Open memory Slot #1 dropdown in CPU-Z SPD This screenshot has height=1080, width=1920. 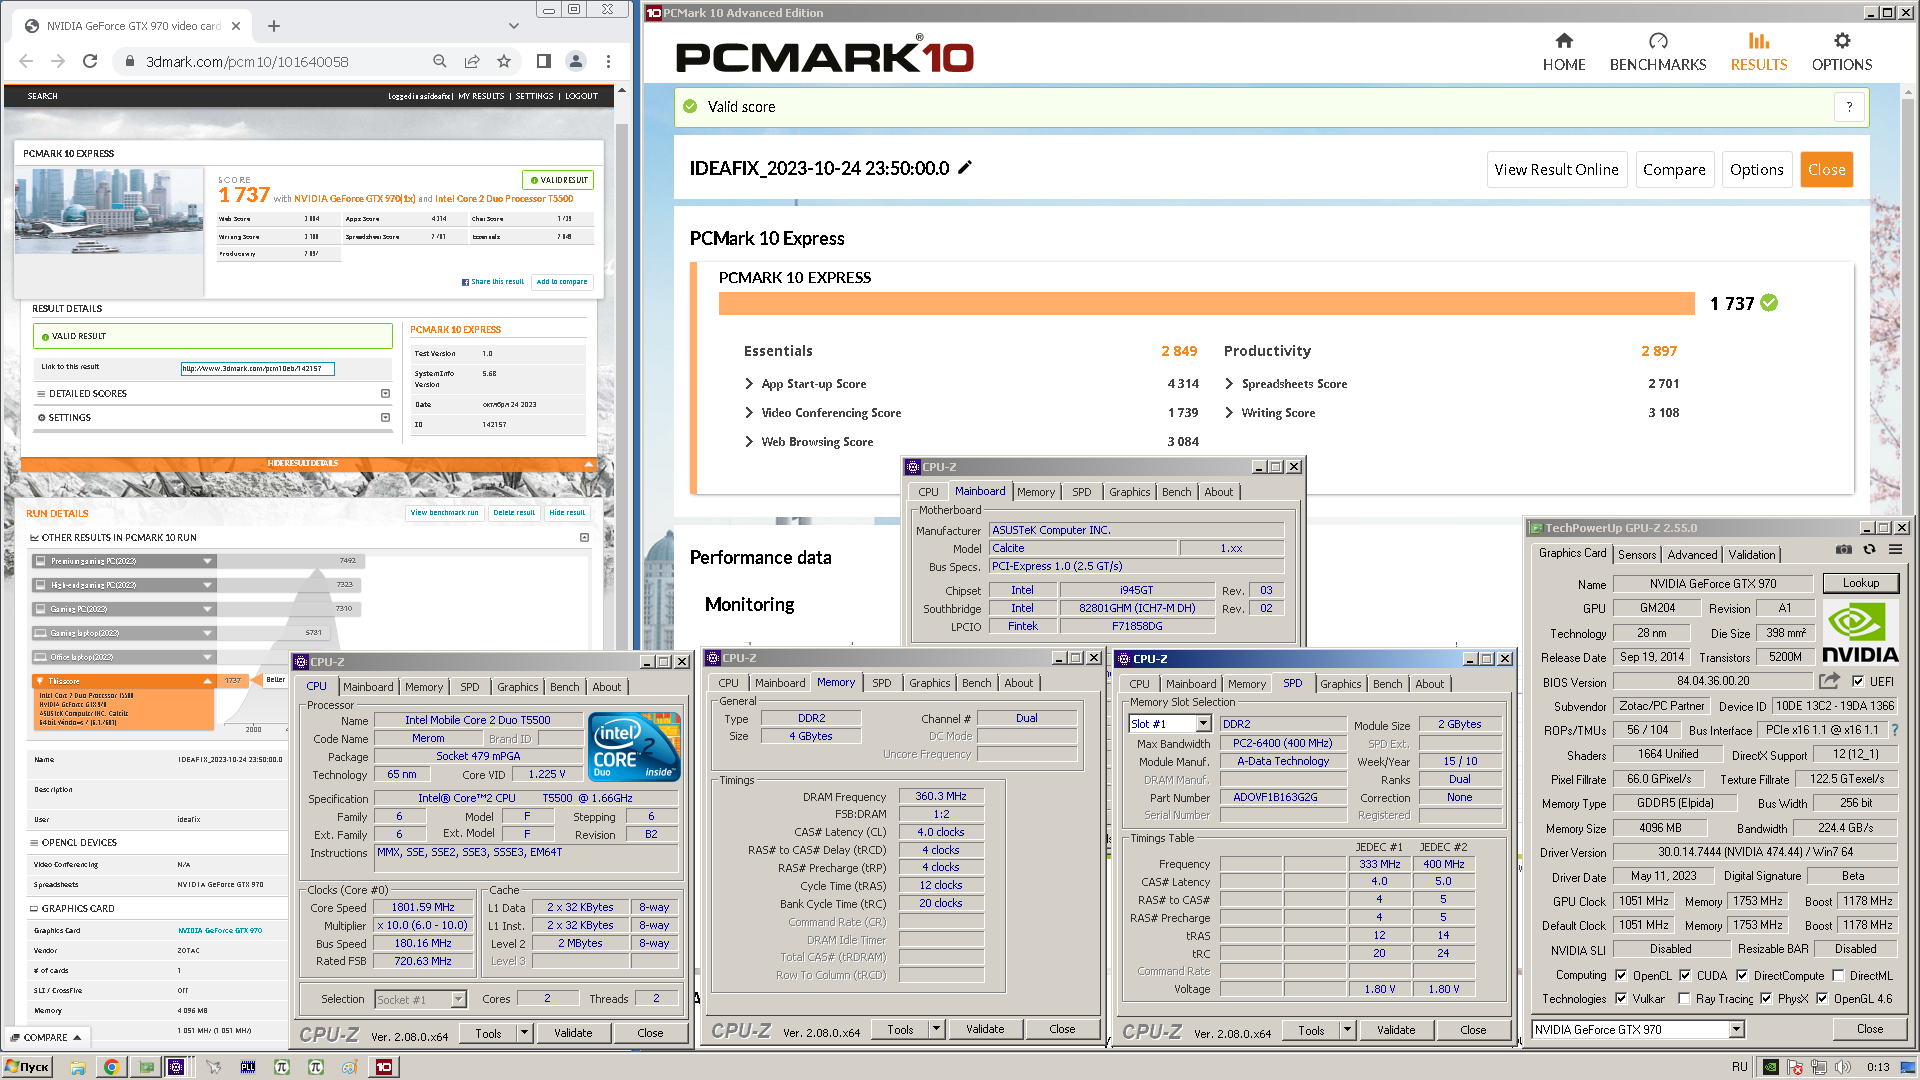(x=1203, y=724)
